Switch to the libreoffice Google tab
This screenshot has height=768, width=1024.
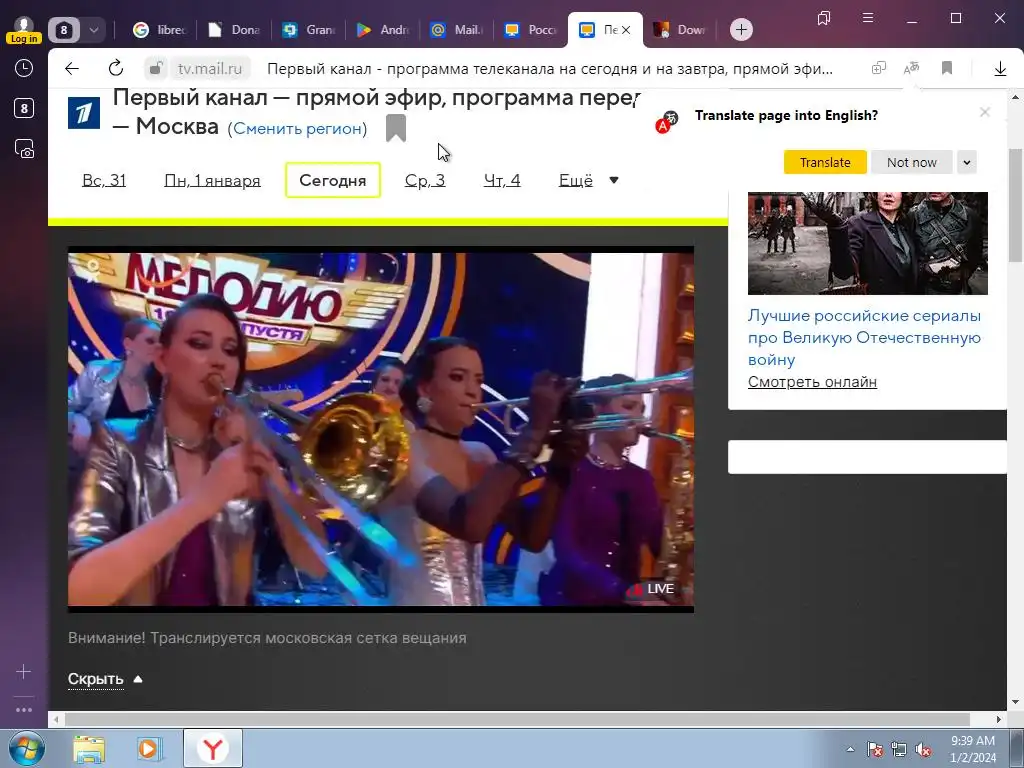click(160, 30)
